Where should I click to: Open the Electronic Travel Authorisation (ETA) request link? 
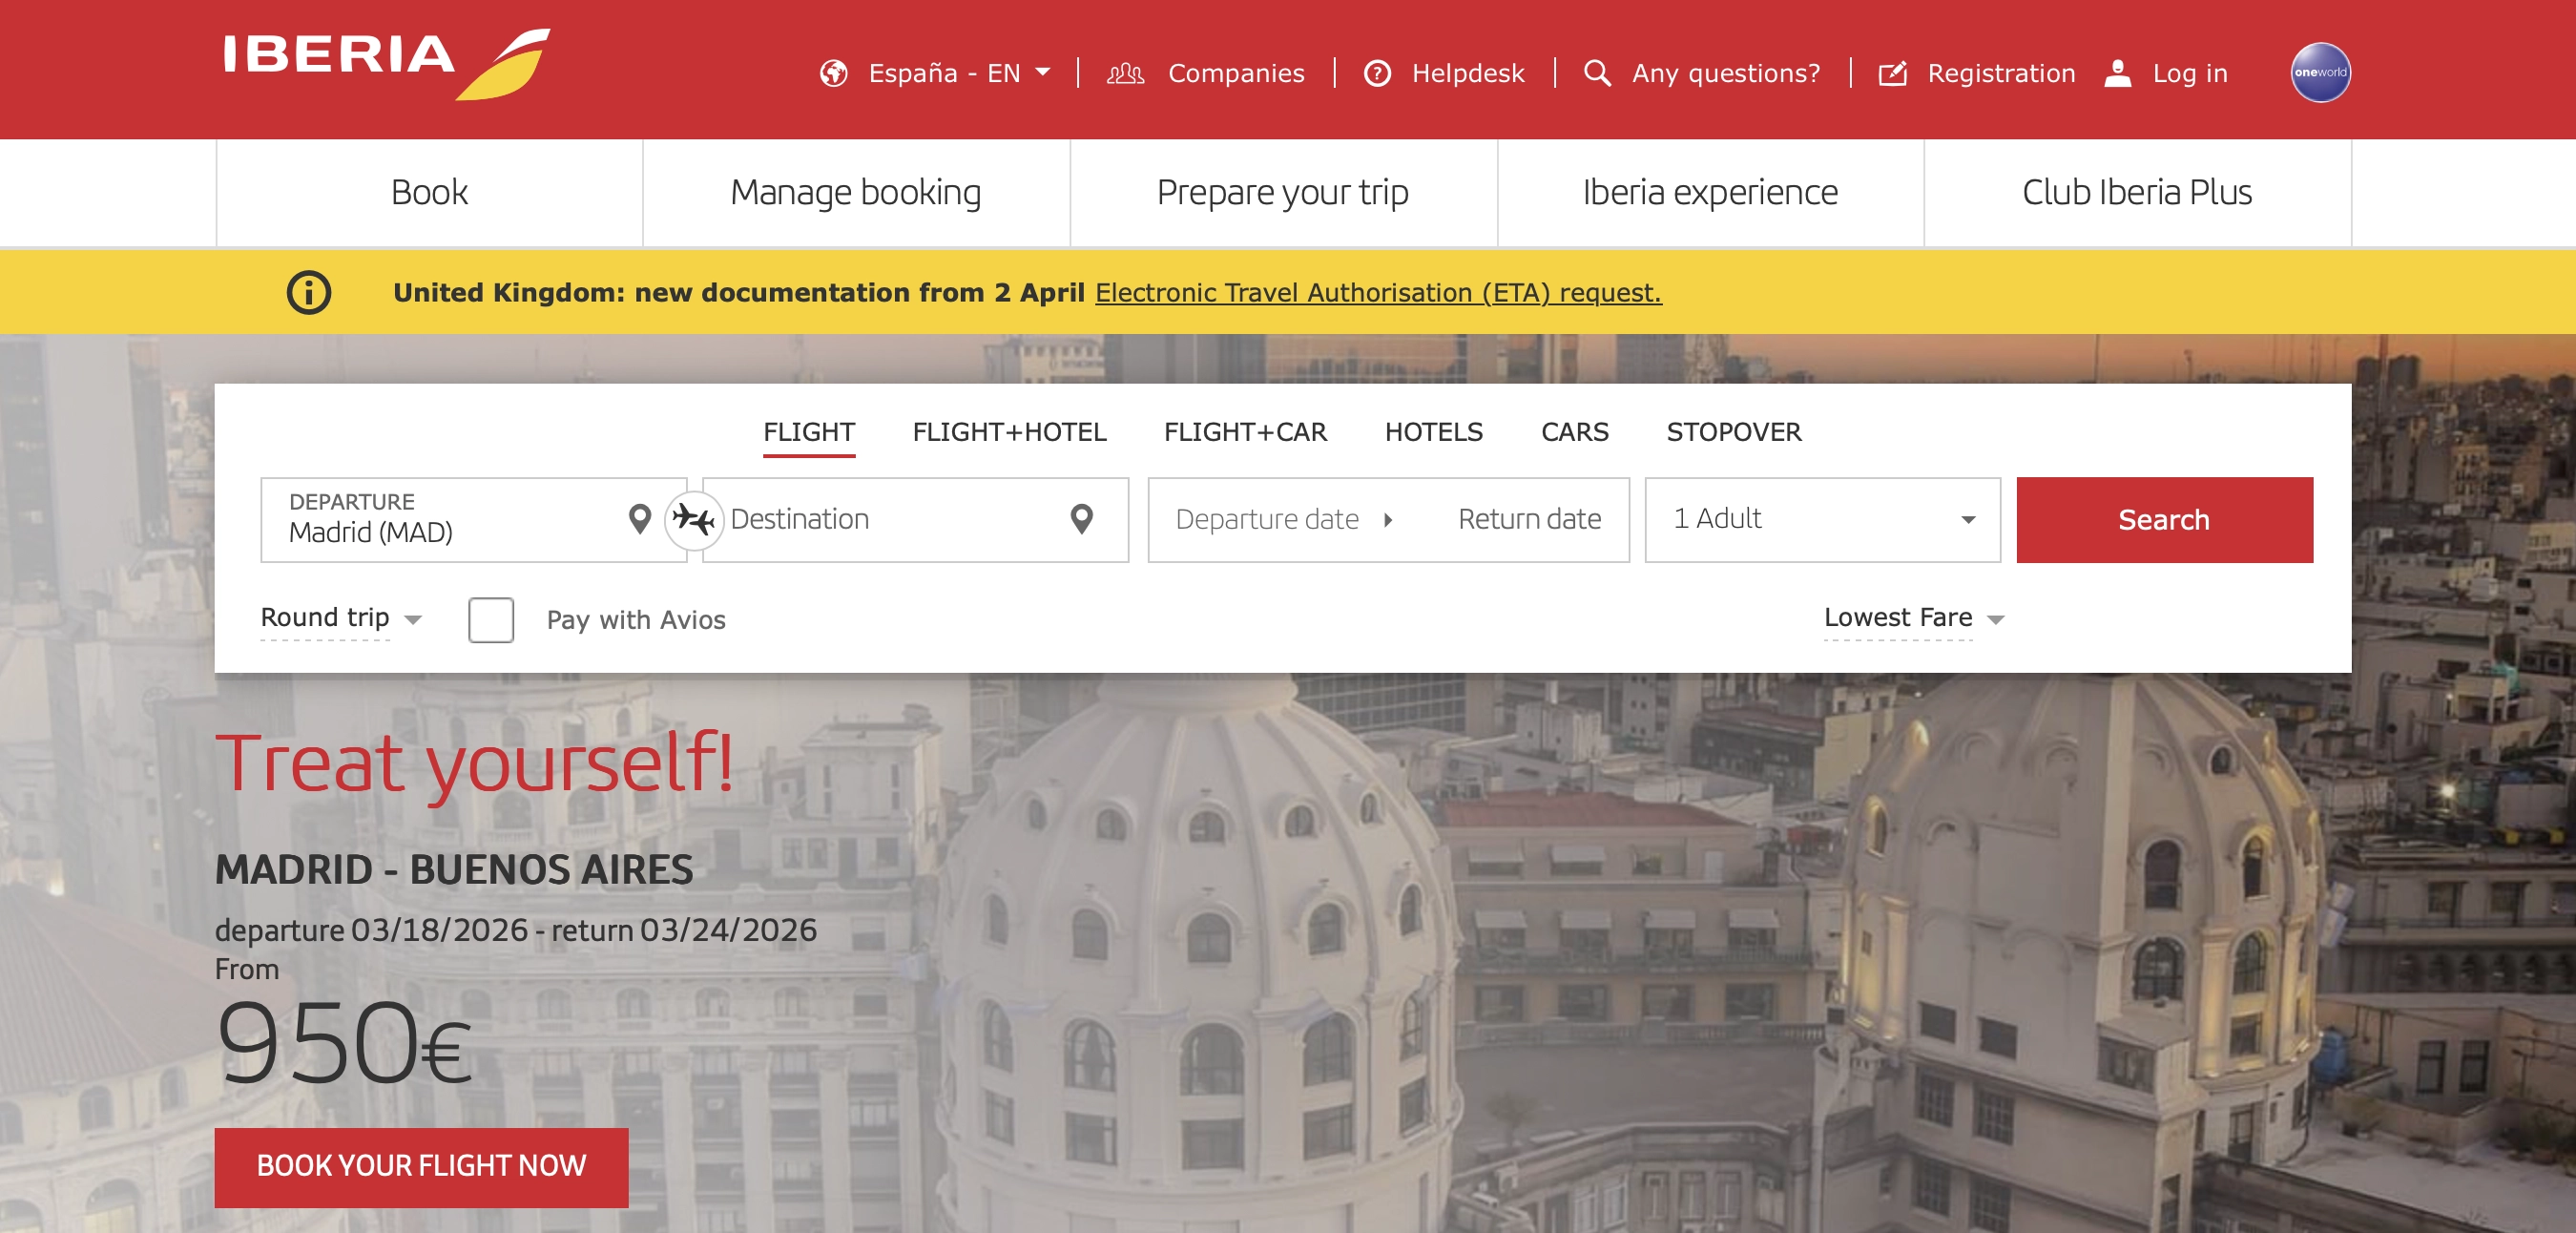pos(1378,293)
